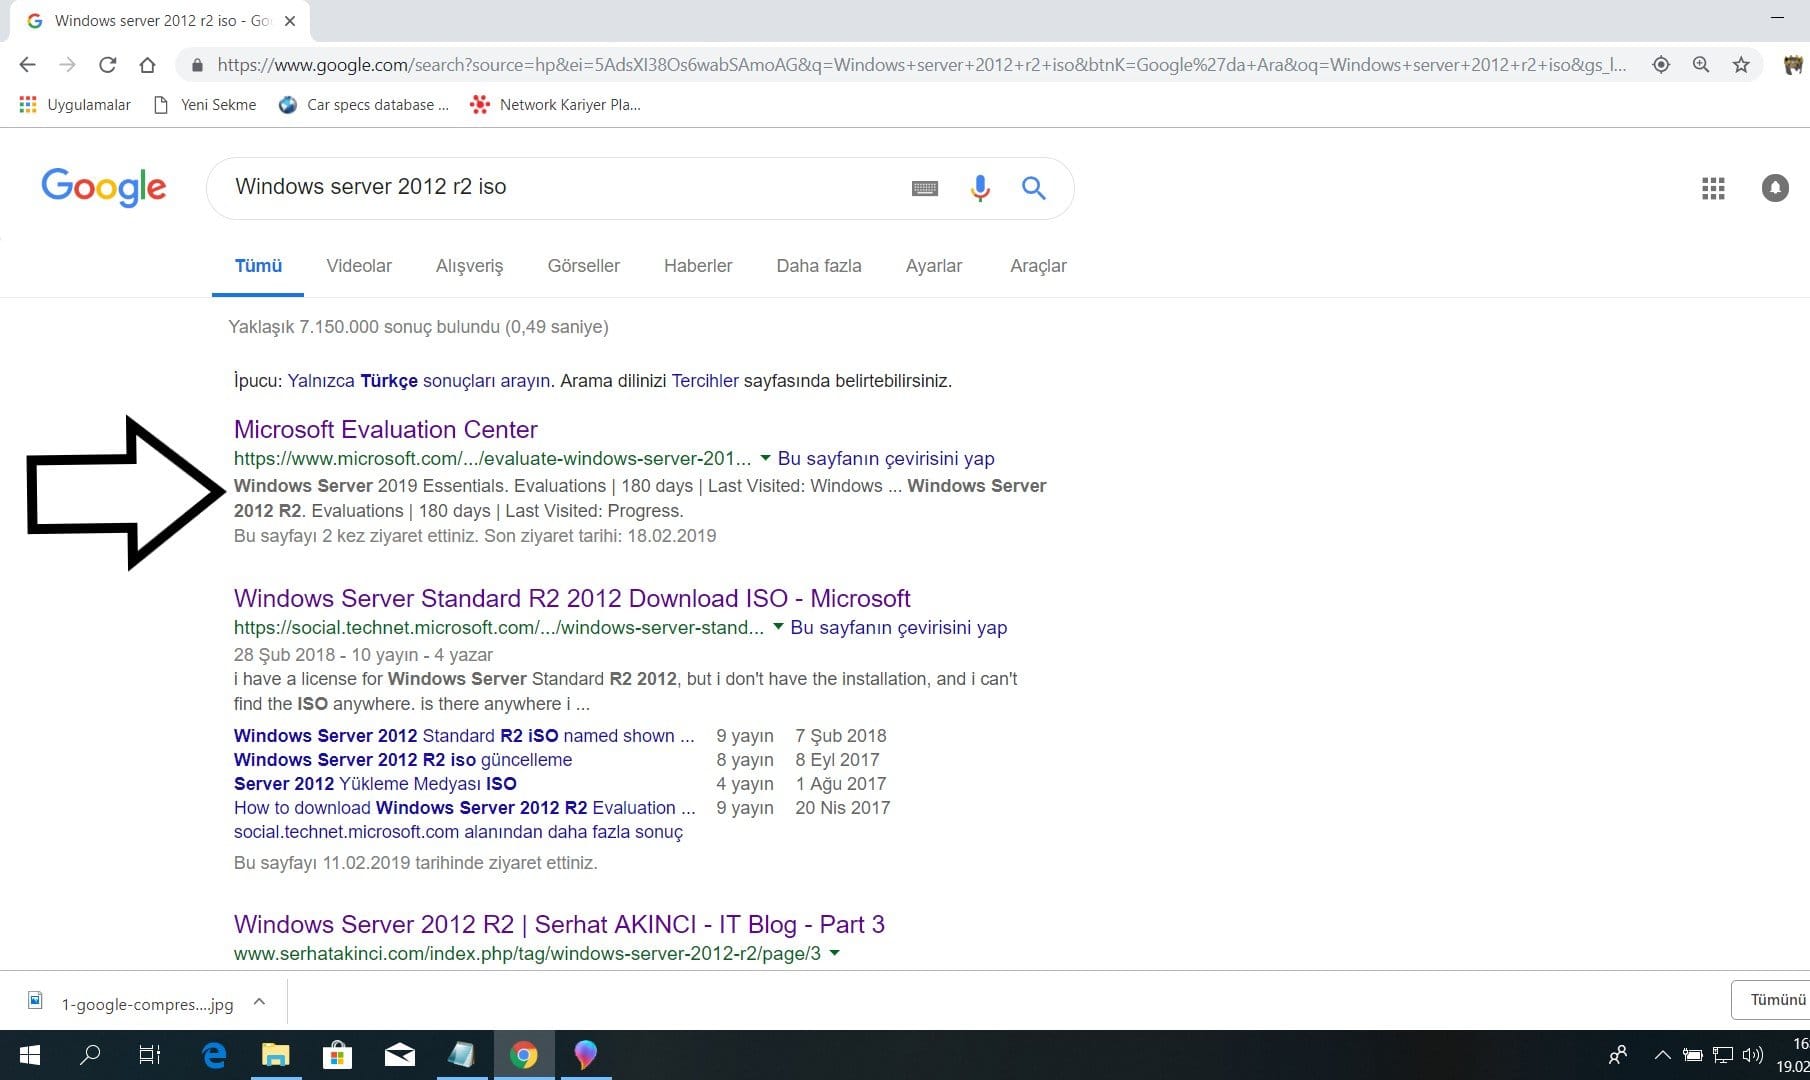
Task: Open the Daha fazla menu
Action: coord(819,266)
